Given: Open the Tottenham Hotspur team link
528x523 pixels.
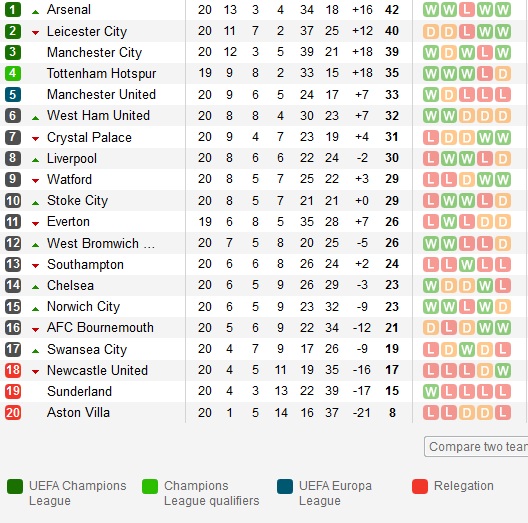Looking at the screenshot, I should (x=101, y=73).
